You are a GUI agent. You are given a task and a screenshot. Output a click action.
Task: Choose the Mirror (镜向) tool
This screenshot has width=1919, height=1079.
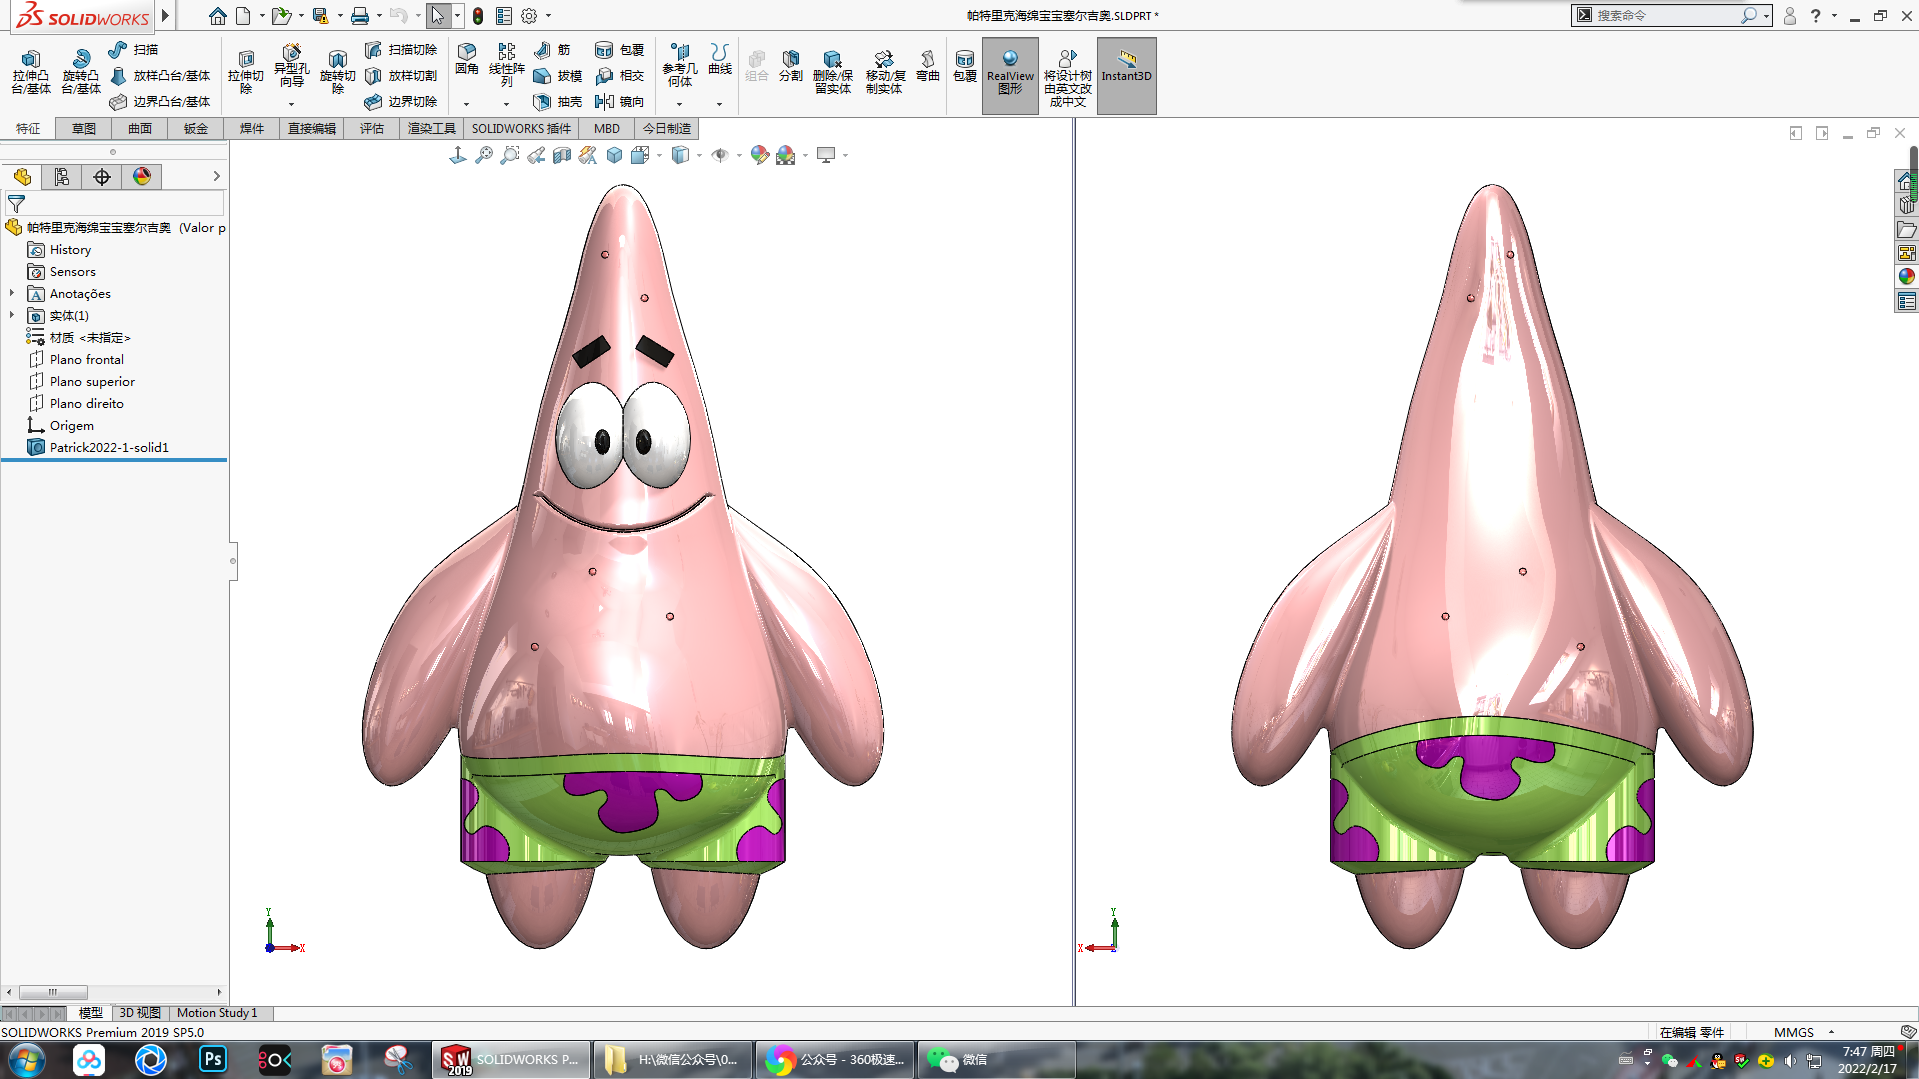coord(620,101)
